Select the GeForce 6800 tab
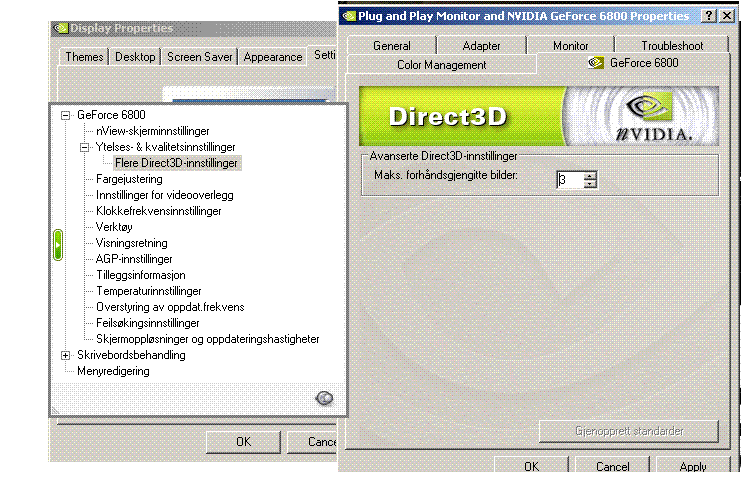The image size is (745, 480). 633,63
